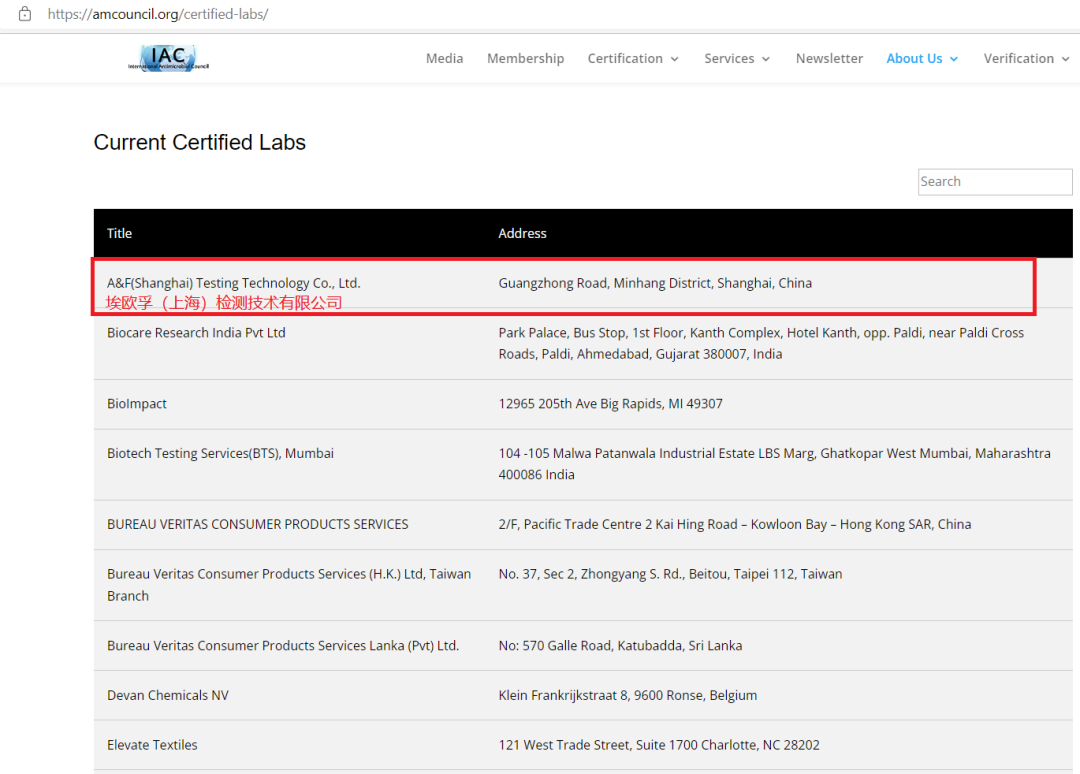Click the Search input field

(x=994, y=181)
